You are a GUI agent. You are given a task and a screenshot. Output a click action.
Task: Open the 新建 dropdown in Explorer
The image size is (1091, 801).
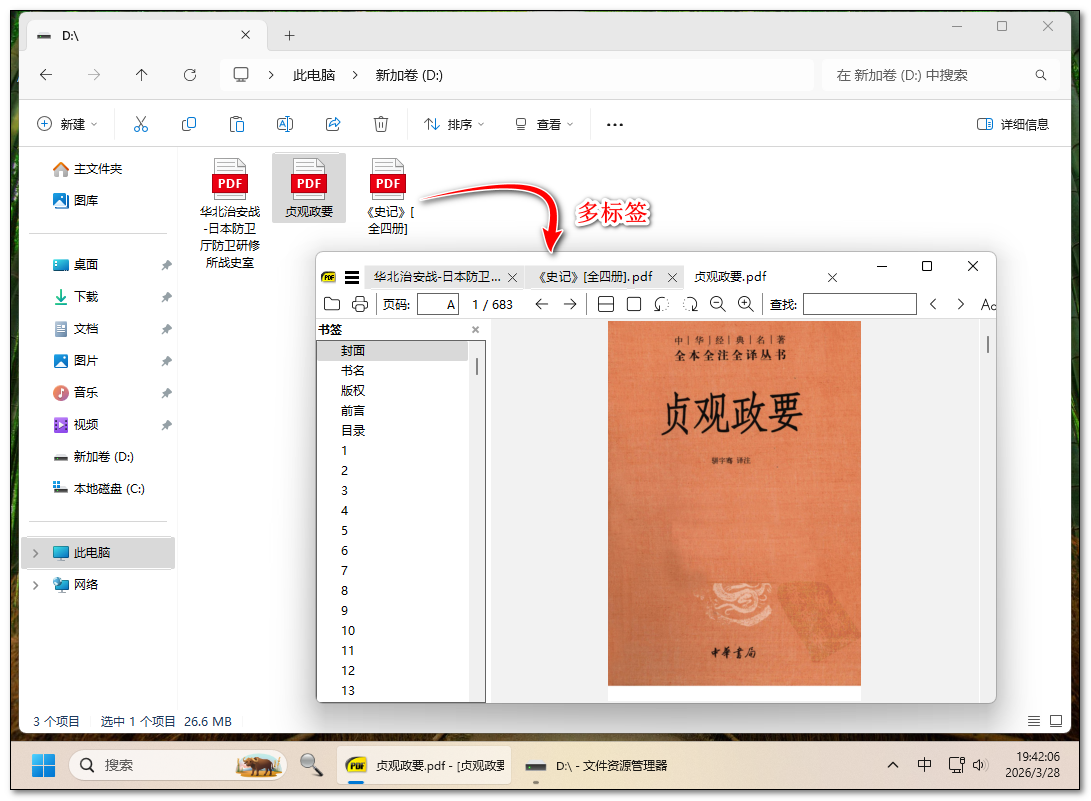[67, 124]
